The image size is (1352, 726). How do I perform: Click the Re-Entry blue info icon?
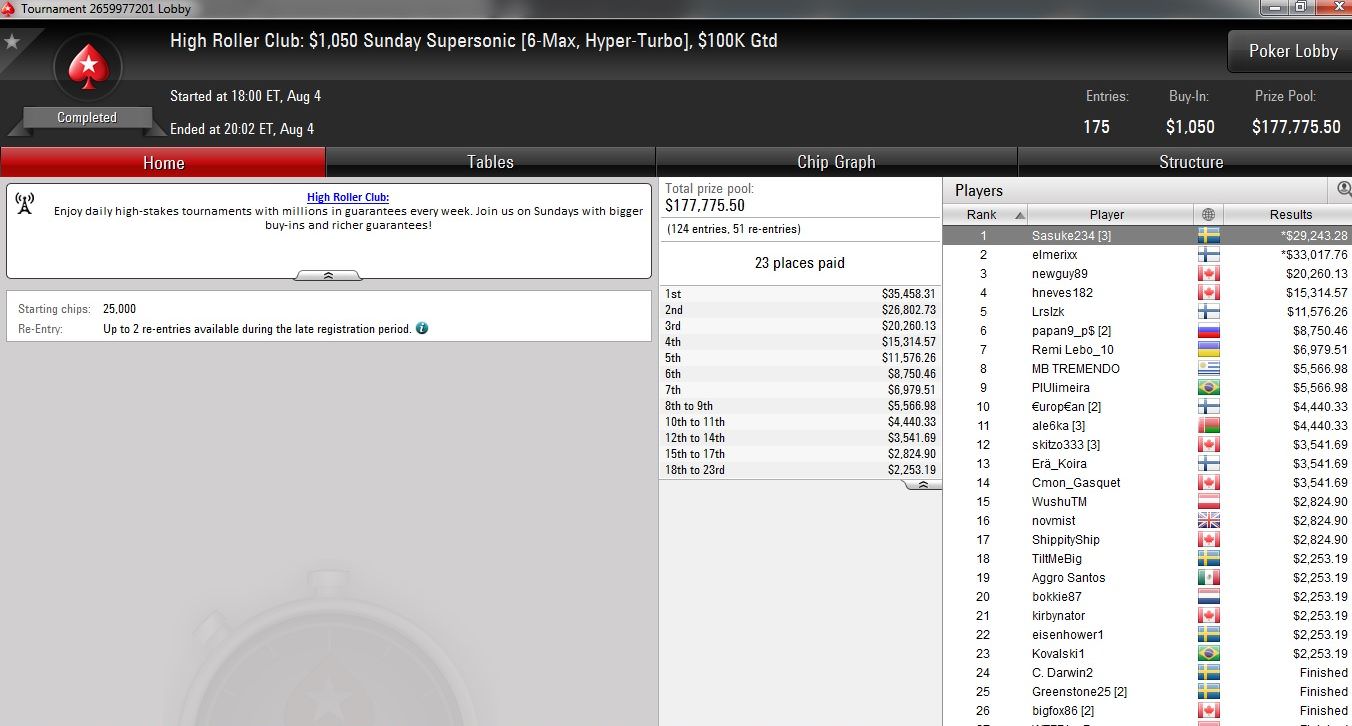pyautogui.click(x=422, y=328)
